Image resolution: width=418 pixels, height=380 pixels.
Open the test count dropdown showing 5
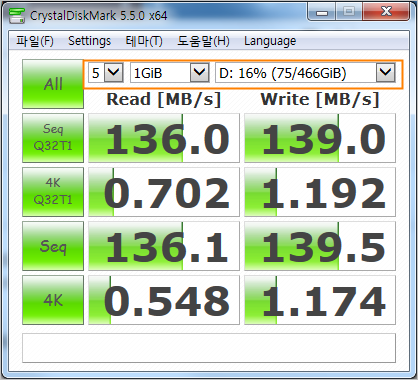[106, 72]
